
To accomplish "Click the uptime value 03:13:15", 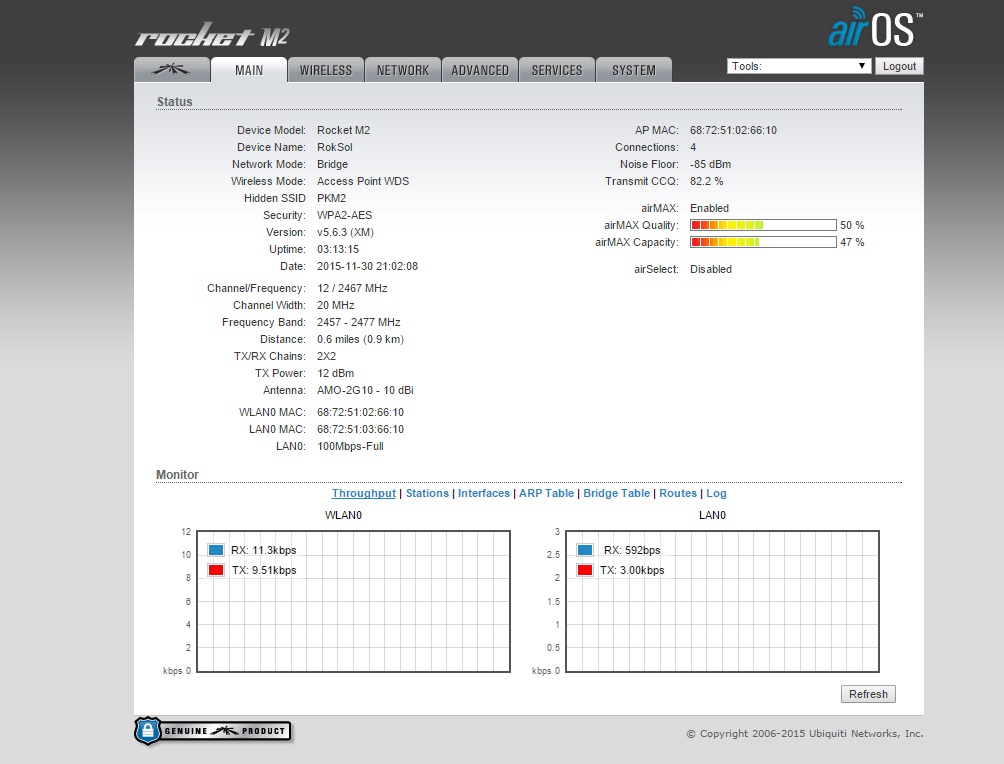I will [337, 249].
